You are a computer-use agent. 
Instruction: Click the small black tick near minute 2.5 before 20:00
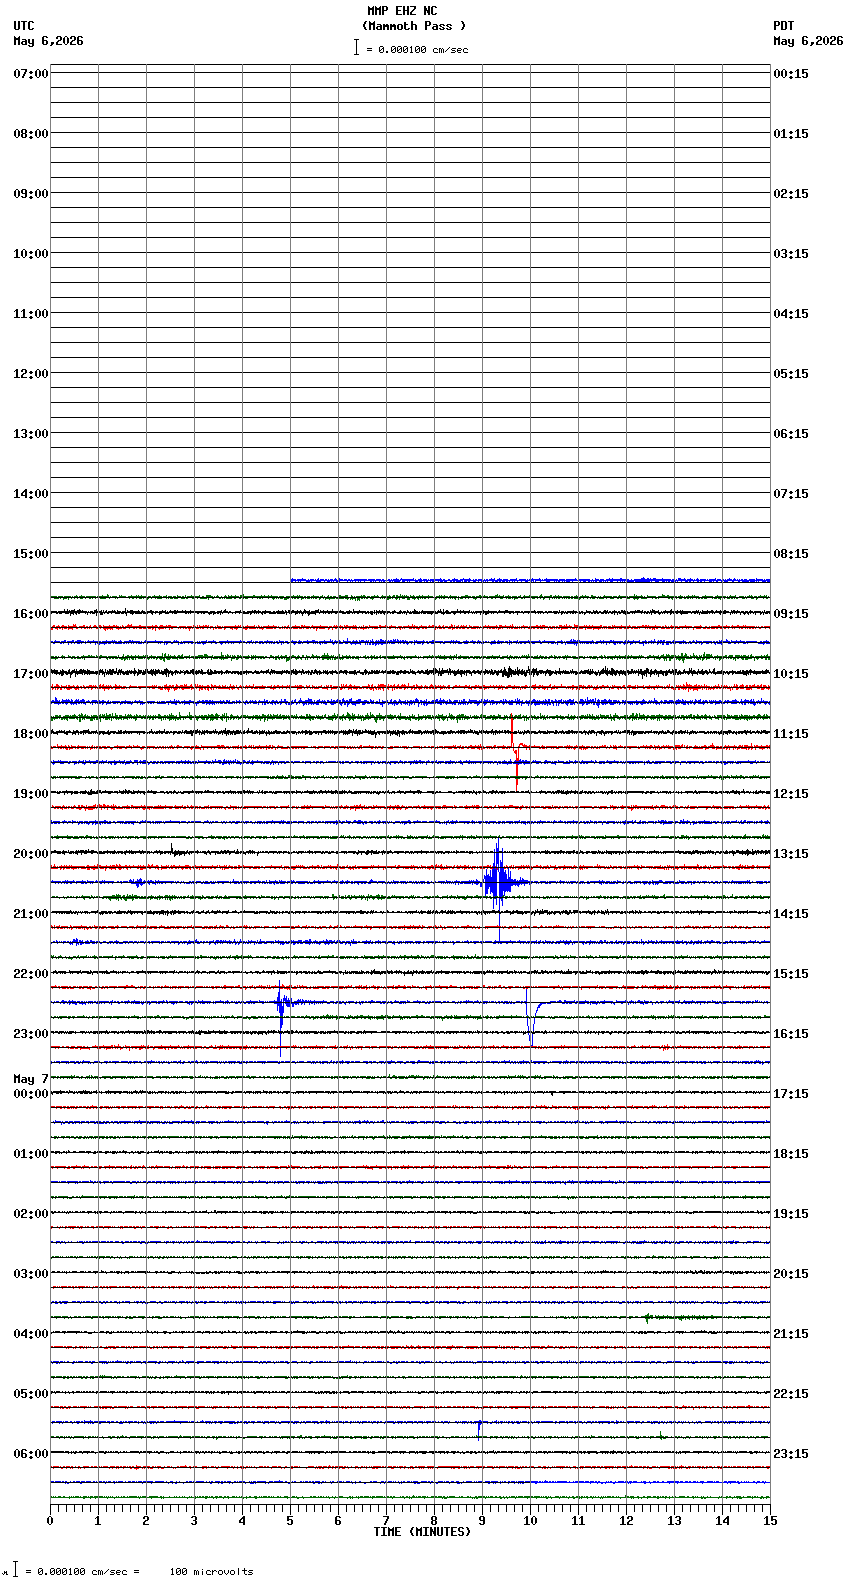point(172,849)
